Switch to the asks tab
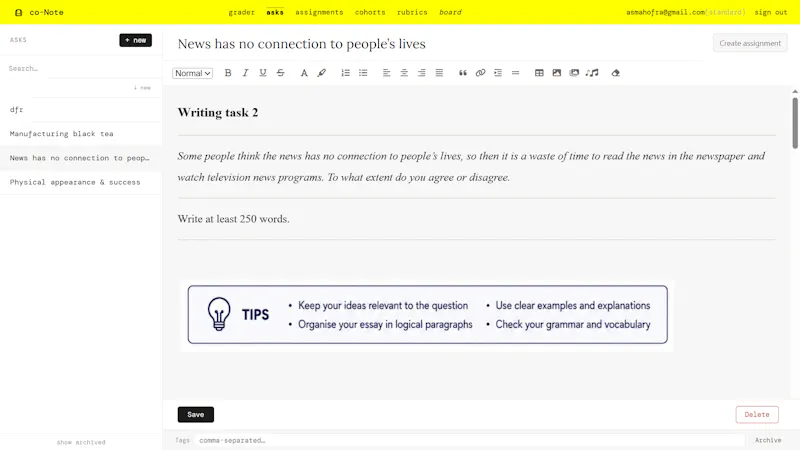Viewport: 800px width, 450px height. tap(275, 12)
